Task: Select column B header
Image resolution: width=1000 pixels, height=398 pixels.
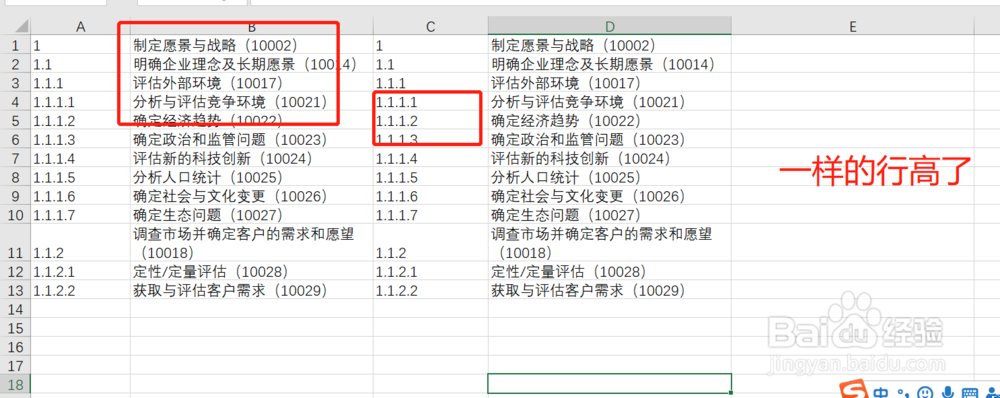Action: [x=252, y=26]
